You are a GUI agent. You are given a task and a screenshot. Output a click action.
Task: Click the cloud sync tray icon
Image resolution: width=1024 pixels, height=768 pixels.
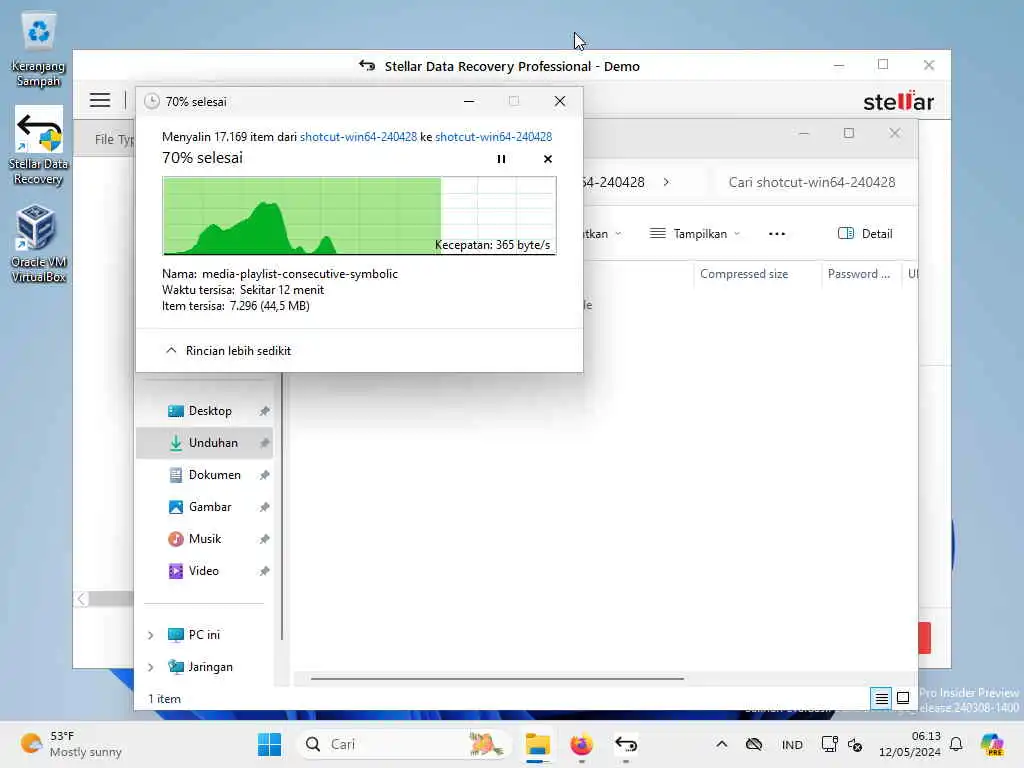coord(754,744)
